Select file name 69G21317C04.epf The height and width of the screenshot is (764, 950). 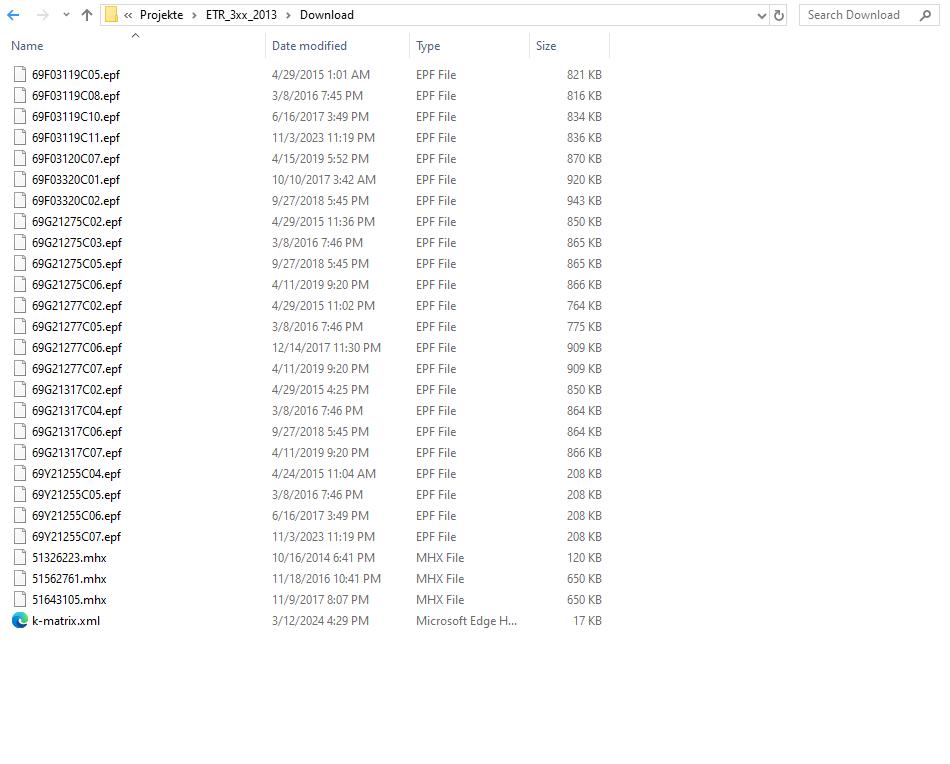point(77,411)
